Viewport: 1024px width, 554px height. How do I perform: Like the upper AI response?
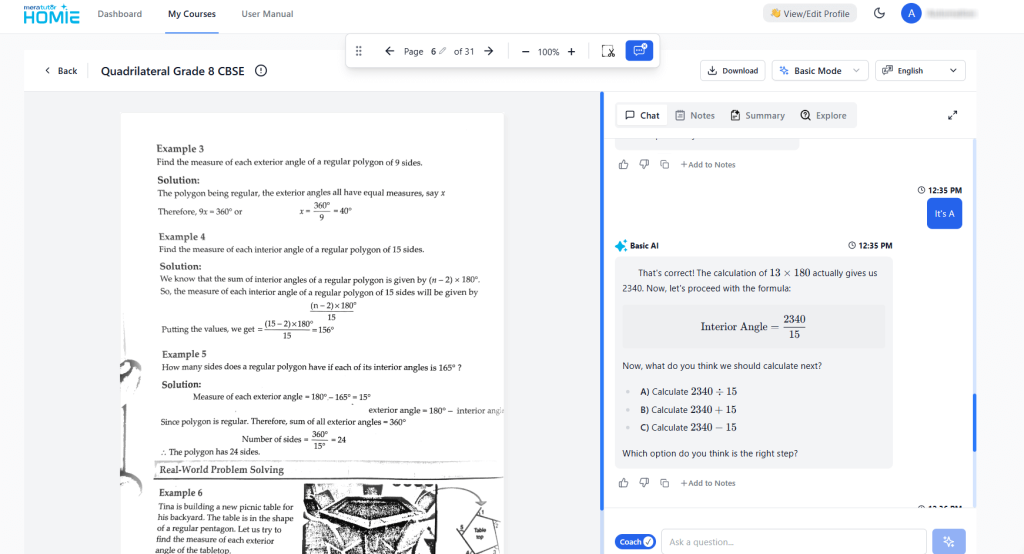[x=624, y=165]
